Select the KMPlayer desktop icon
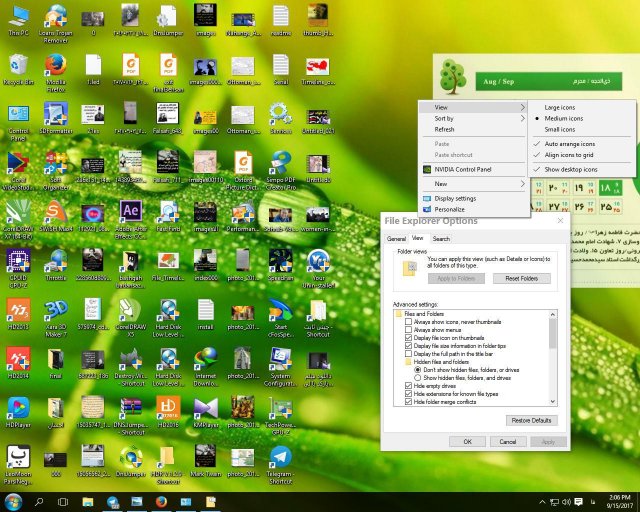 pos(206,408)
